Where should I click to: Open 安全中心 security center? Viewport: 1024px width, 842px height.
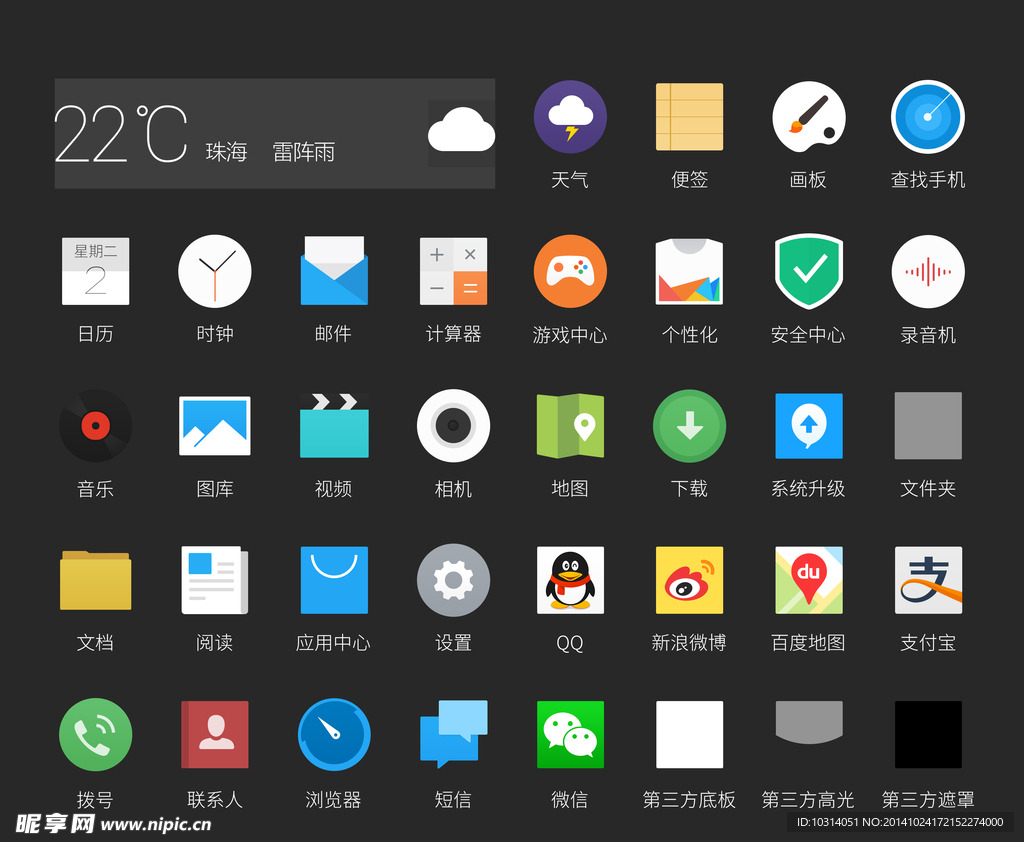(x=808, y=271)
